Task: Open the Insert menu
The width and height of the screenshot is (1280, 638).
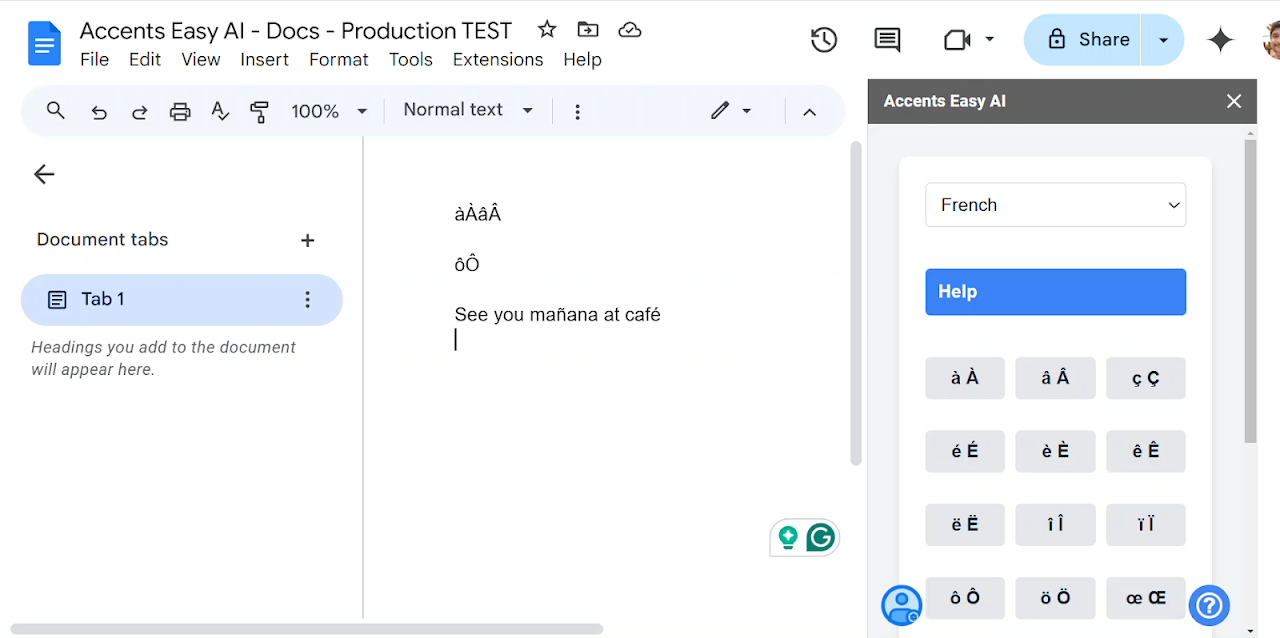Action: pyautogui.click(x=264, y=60)
